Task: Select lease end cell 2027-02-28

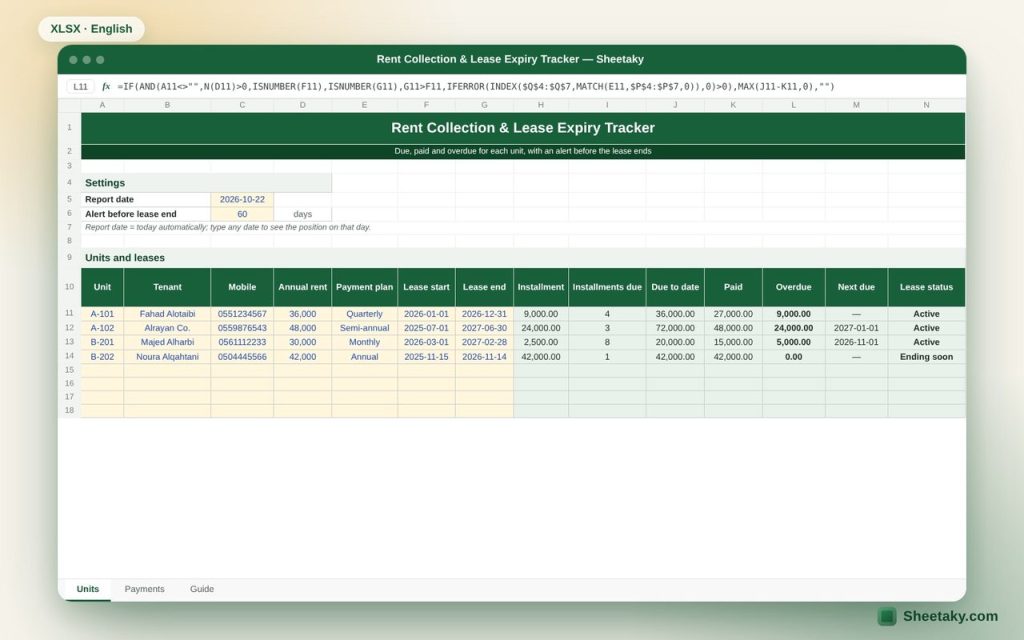Action: (484, 342)
